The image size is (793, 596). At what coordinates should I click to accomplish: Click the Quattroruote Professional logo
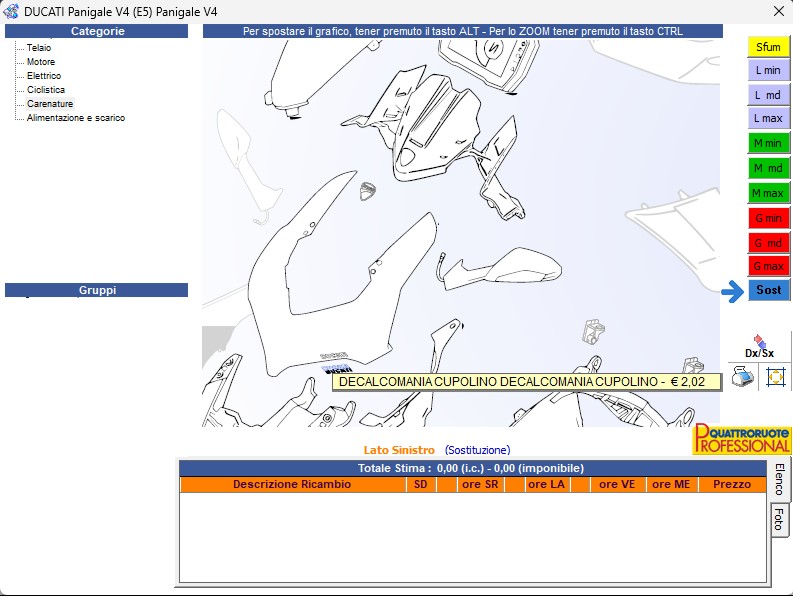pos(741,439)
